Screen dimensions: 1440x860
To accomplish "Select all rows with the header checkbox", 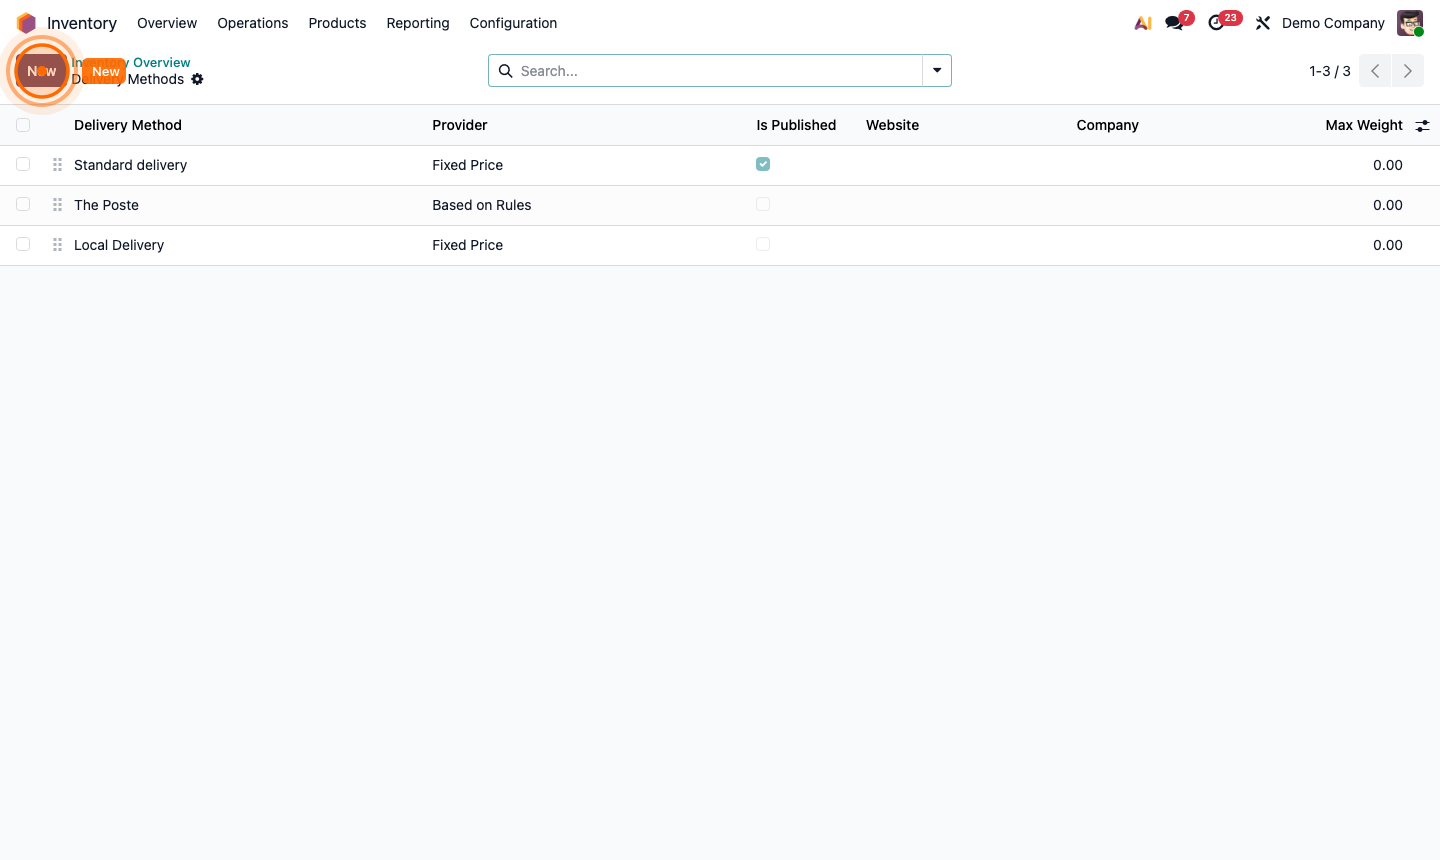I will click(23, 124).
